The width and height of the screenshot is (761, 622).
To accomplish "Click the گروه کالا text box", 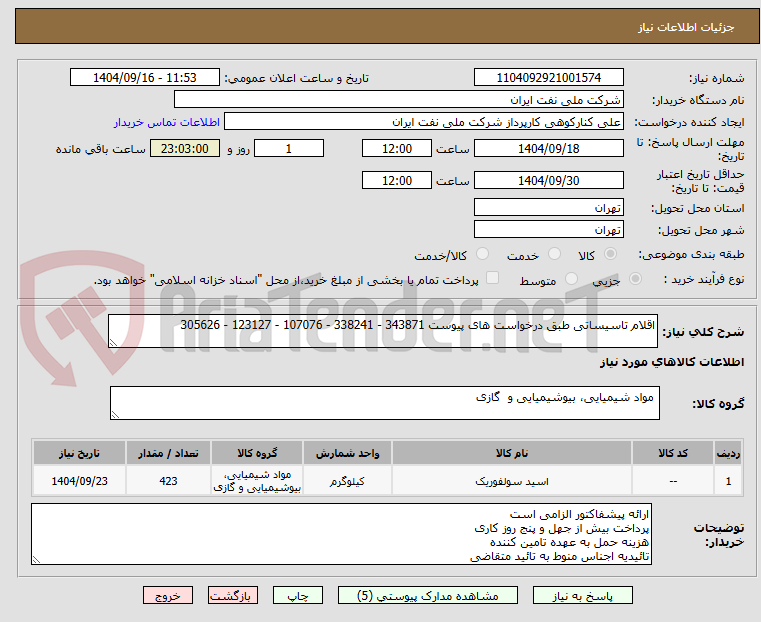I will [x=384, y=403].
